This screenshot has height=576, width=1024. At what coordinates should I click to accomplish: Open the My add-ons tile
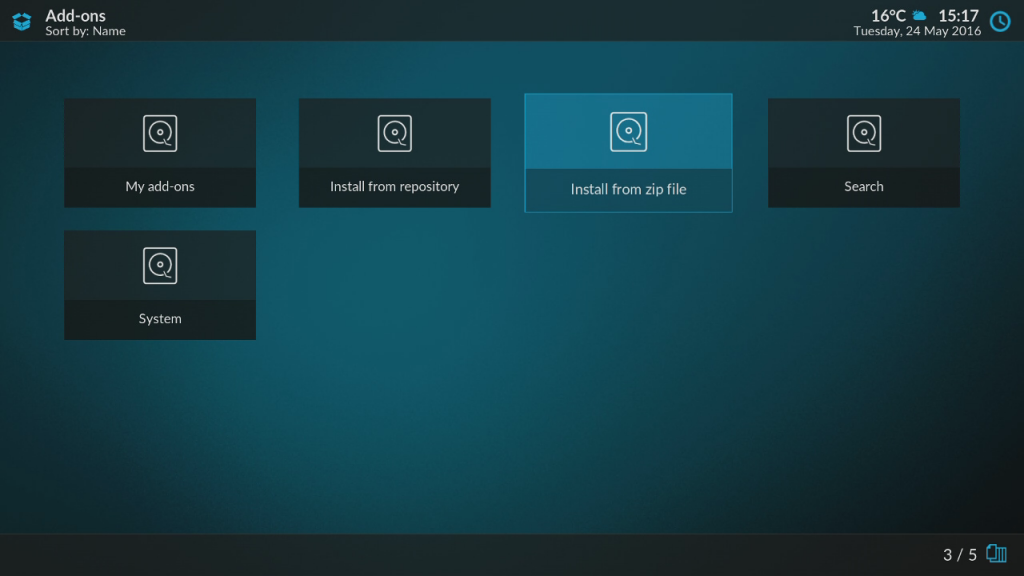click(160, 153)
